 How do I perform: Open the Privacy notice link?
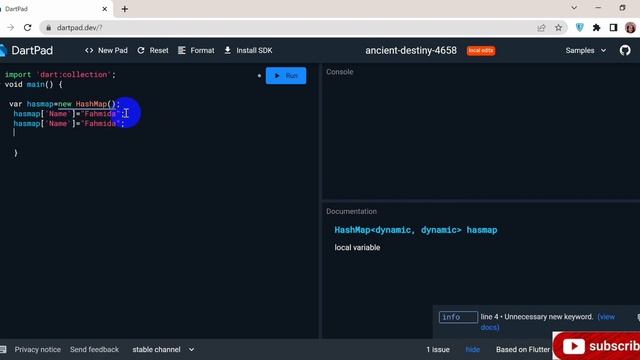click(x=38, y=349)
